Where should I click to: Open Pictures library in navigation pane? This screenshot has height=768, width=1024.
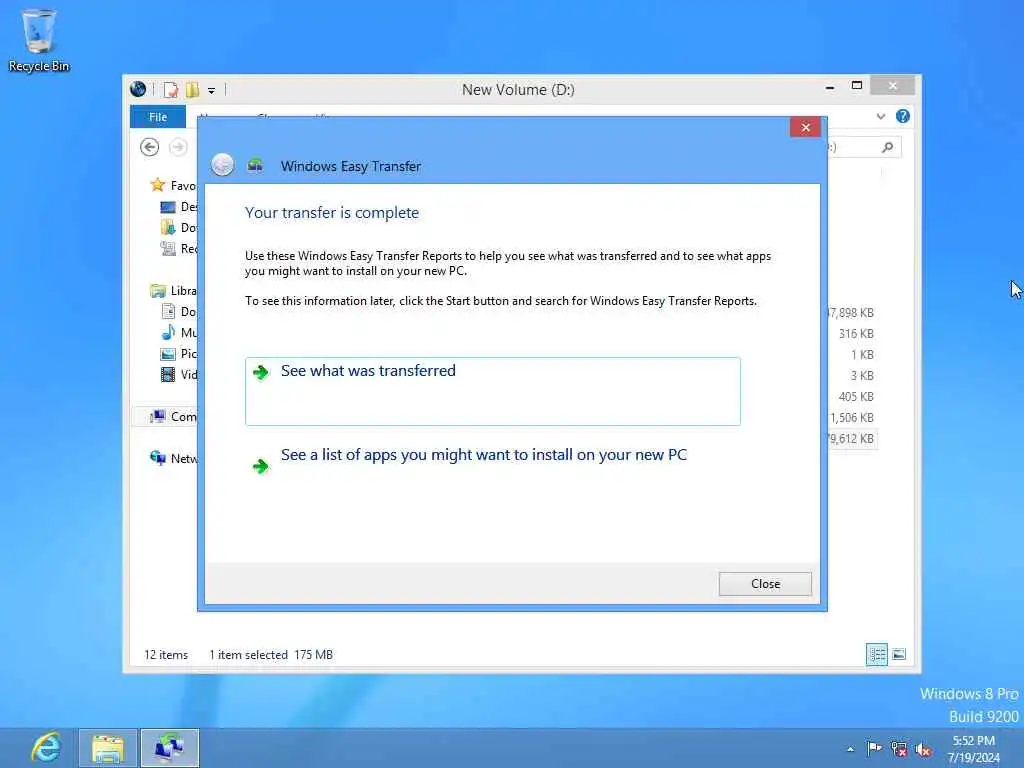point(178,353)
